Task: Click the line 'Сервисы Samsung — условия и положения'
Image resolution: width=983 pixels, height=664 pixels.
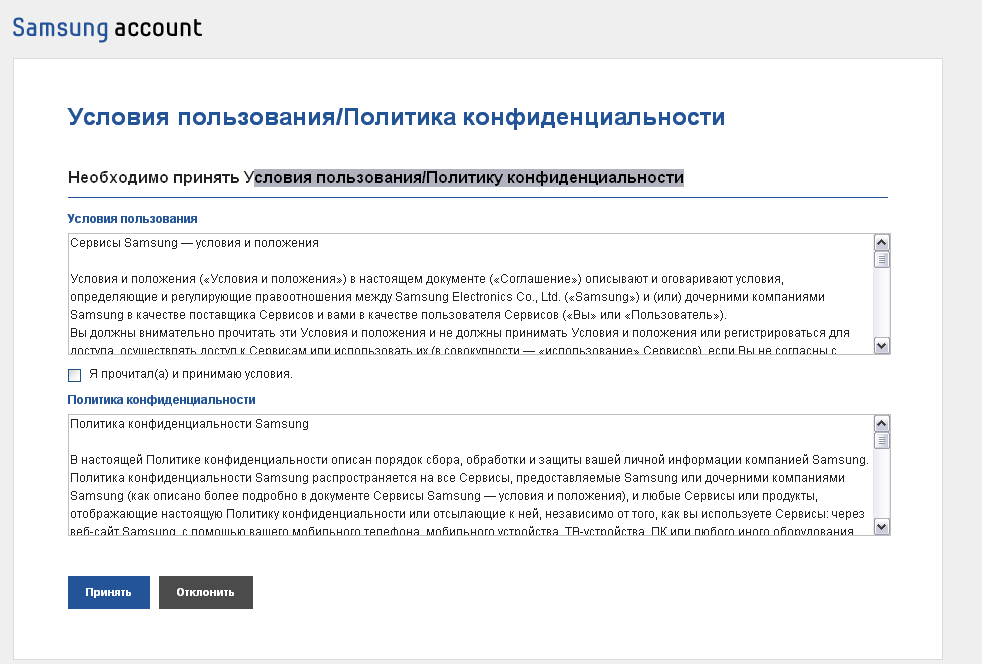Action: pos(194,243)
